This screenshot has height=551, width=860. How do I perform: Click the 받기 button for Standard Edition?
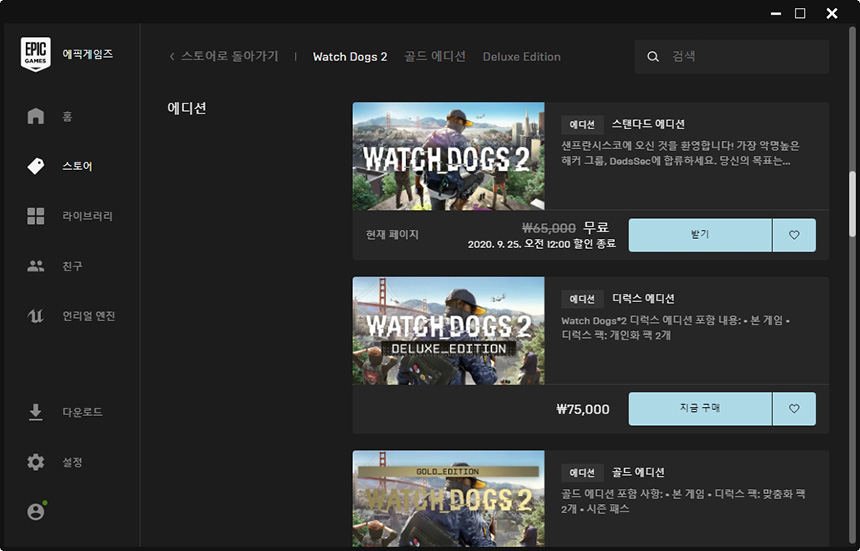point(700,235)
